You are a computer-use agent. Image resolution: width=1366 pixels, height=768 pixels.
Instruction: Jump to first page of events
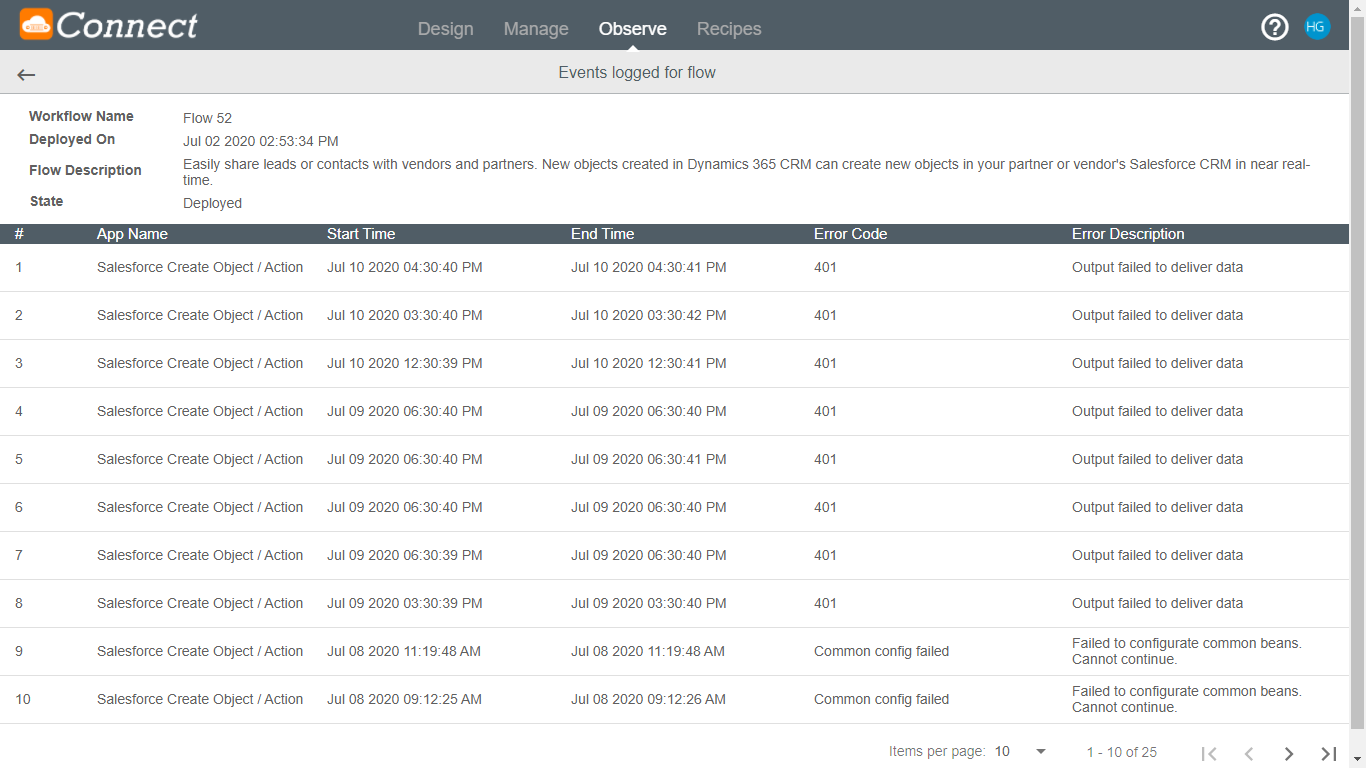1209,753
